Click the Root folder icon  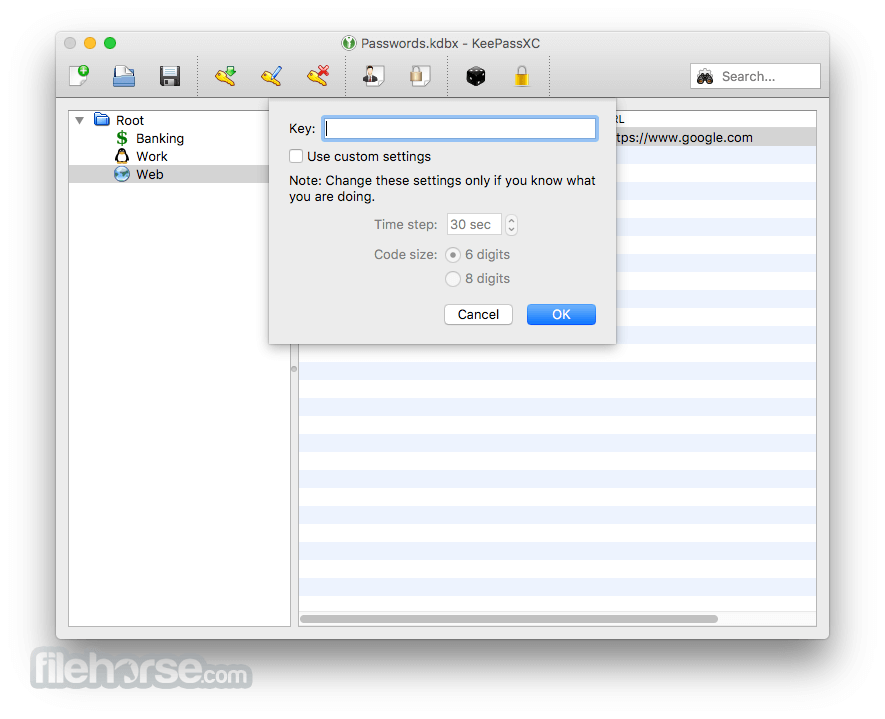tap(102, 119)
